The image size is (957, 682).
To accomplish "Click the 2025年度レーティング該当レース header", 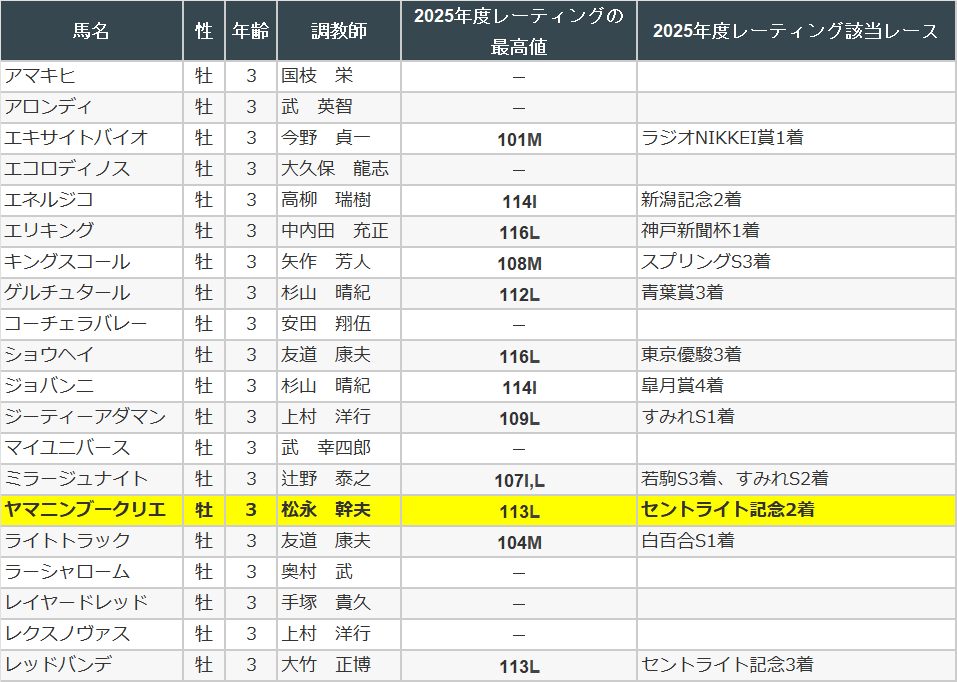I will click(x=795, y=31).
